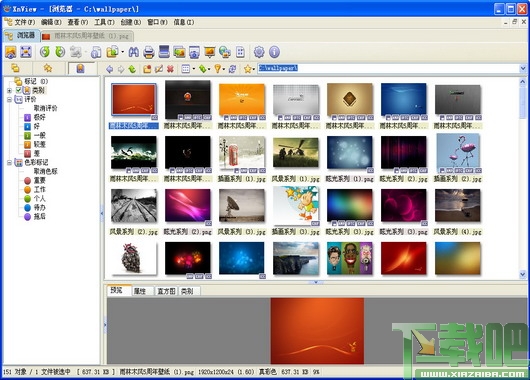Expand the 类别 tree node
The height and width of the screenshot is (380, 530).
(9, 90)
